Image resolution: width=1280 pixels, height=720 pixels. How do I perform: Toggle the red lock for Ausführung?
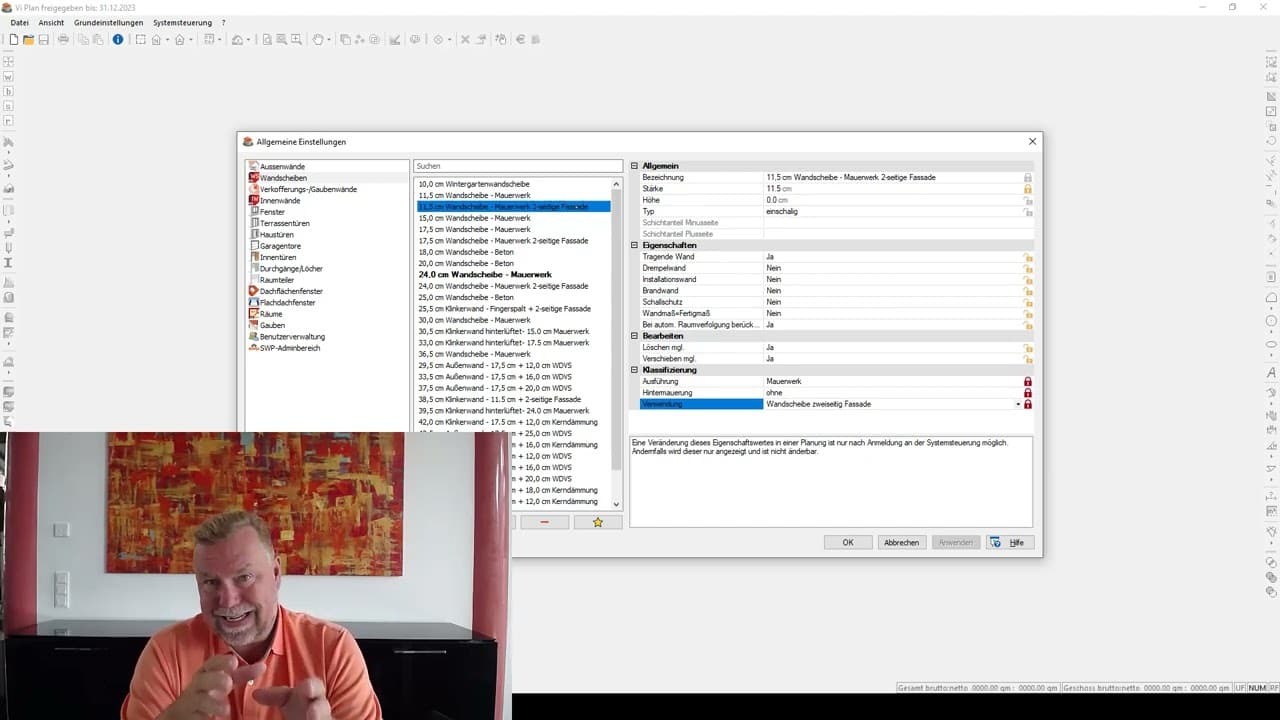(x=1027, y=382)
